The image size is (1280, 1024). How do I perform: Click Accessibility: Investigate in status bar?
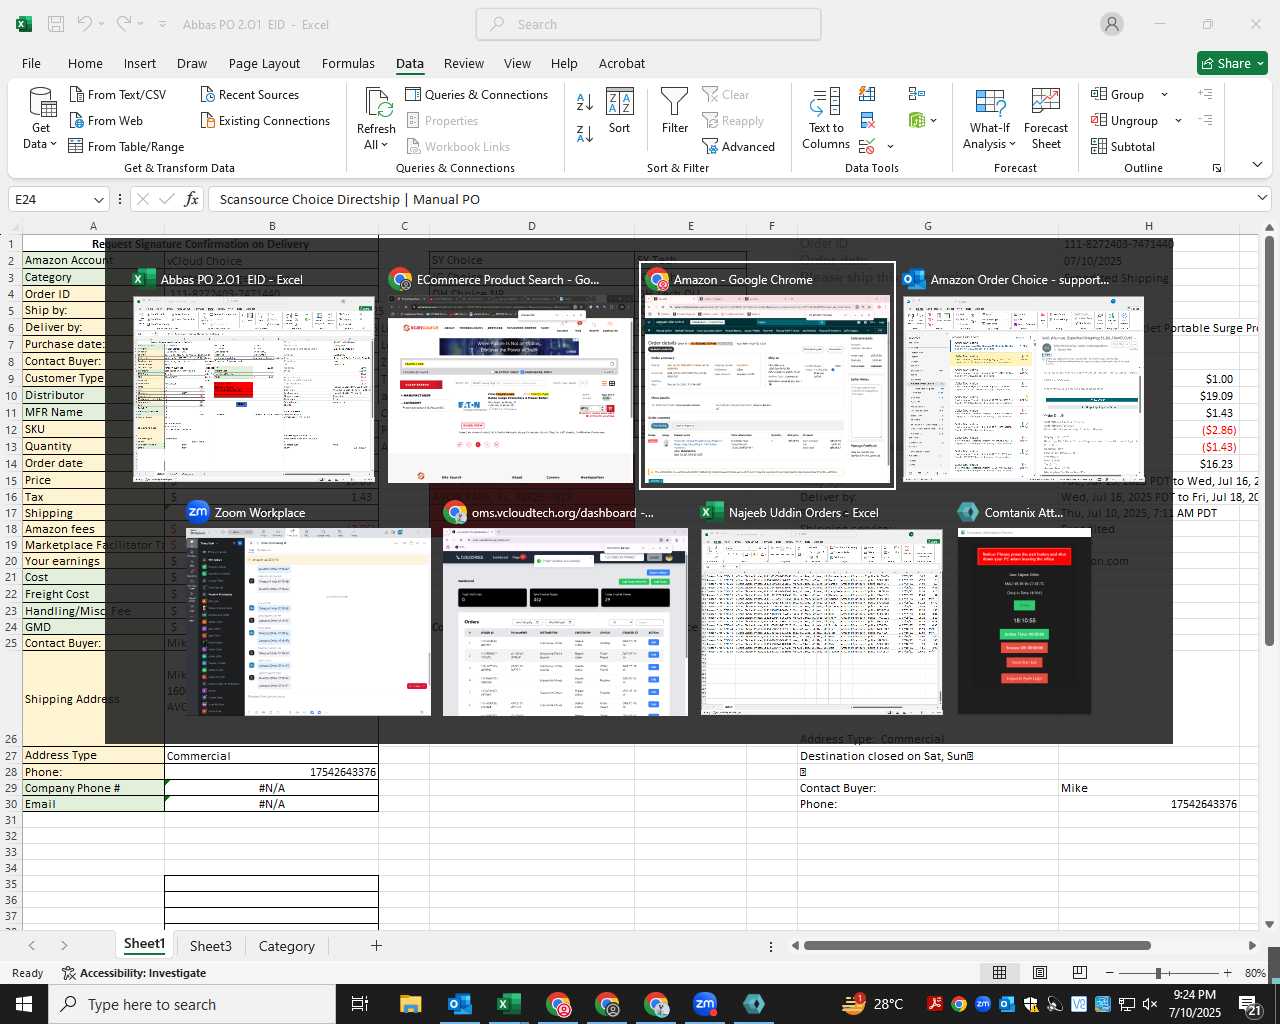click(133, 973)
